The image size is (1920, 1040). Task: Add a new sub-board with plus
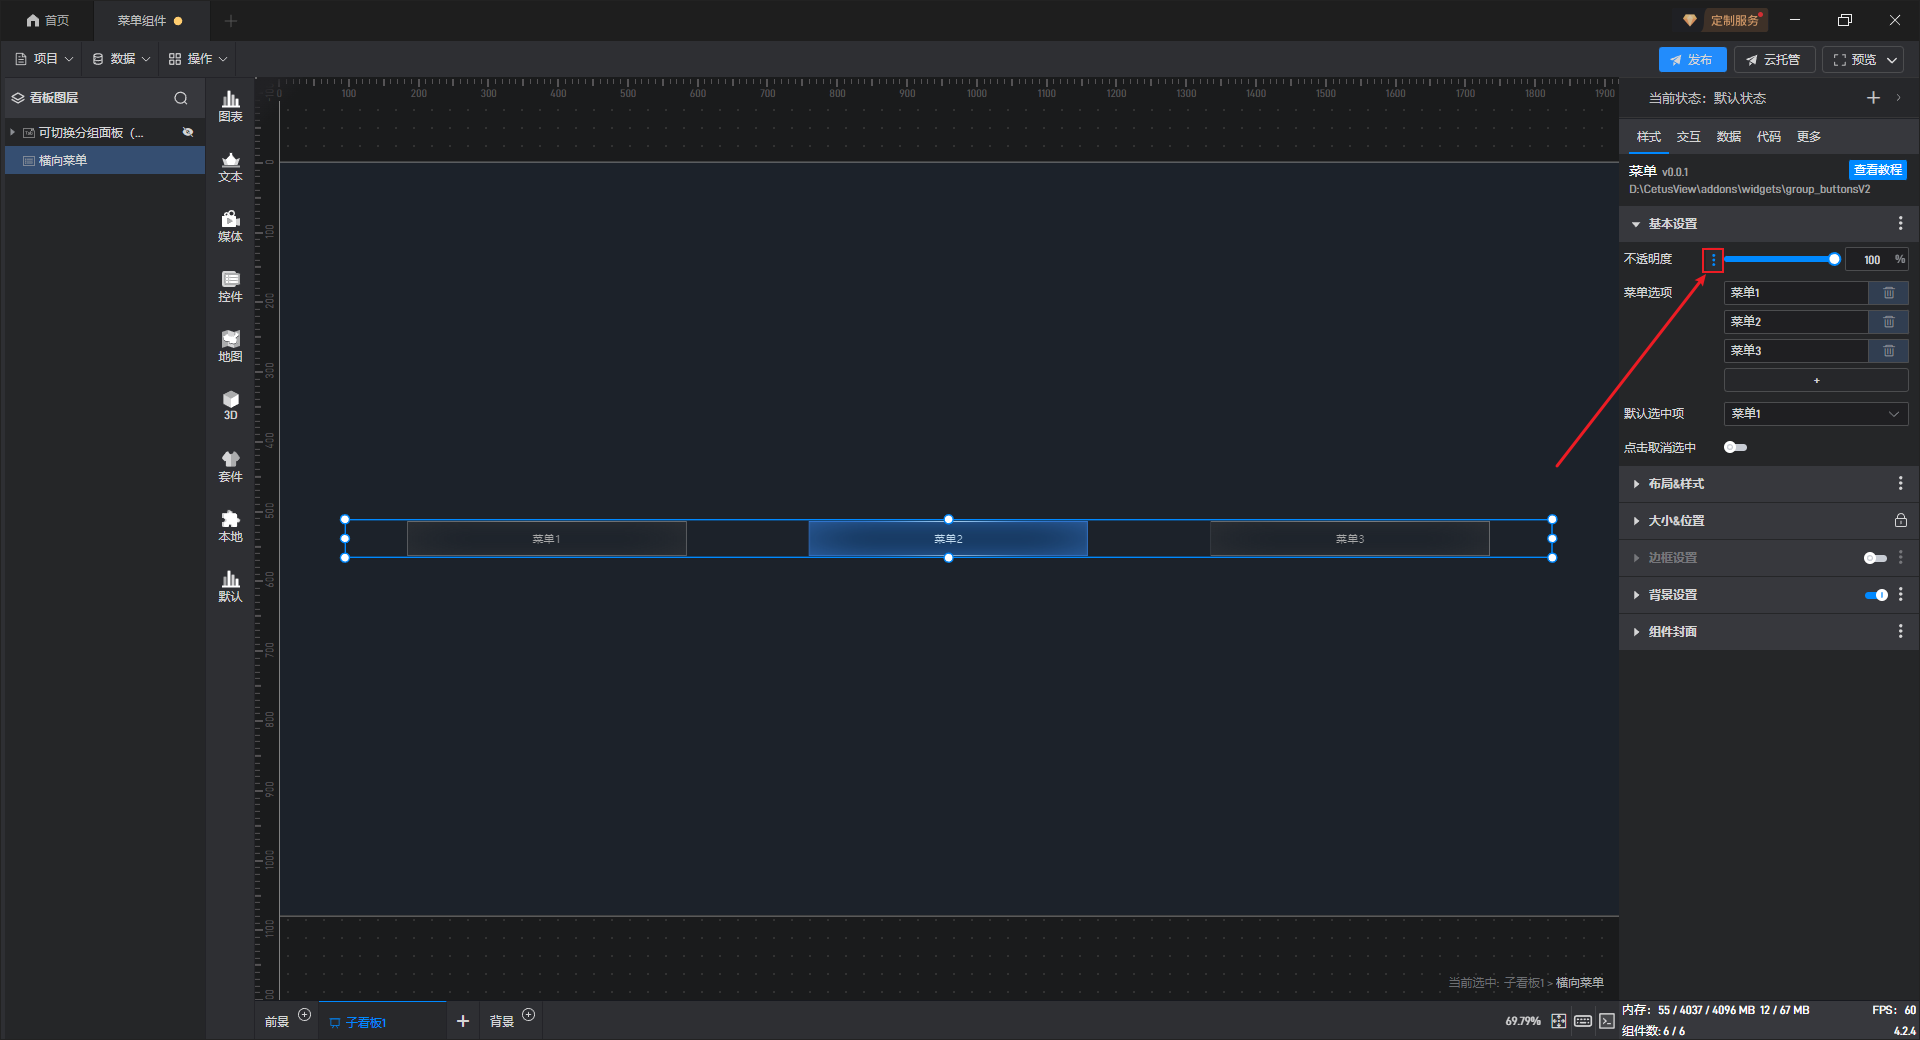click(x=463, y=1021)
